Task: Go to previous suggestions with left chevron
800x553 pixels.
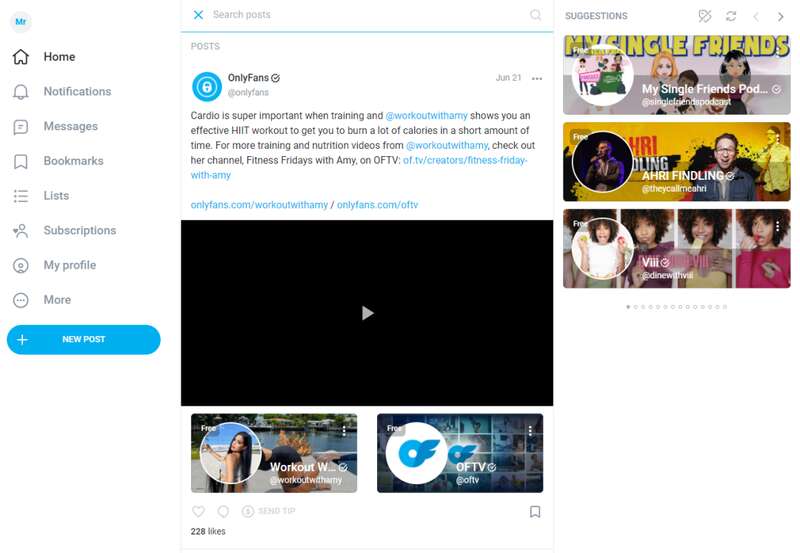Action: pyautogui.click(x=756, y=17)
